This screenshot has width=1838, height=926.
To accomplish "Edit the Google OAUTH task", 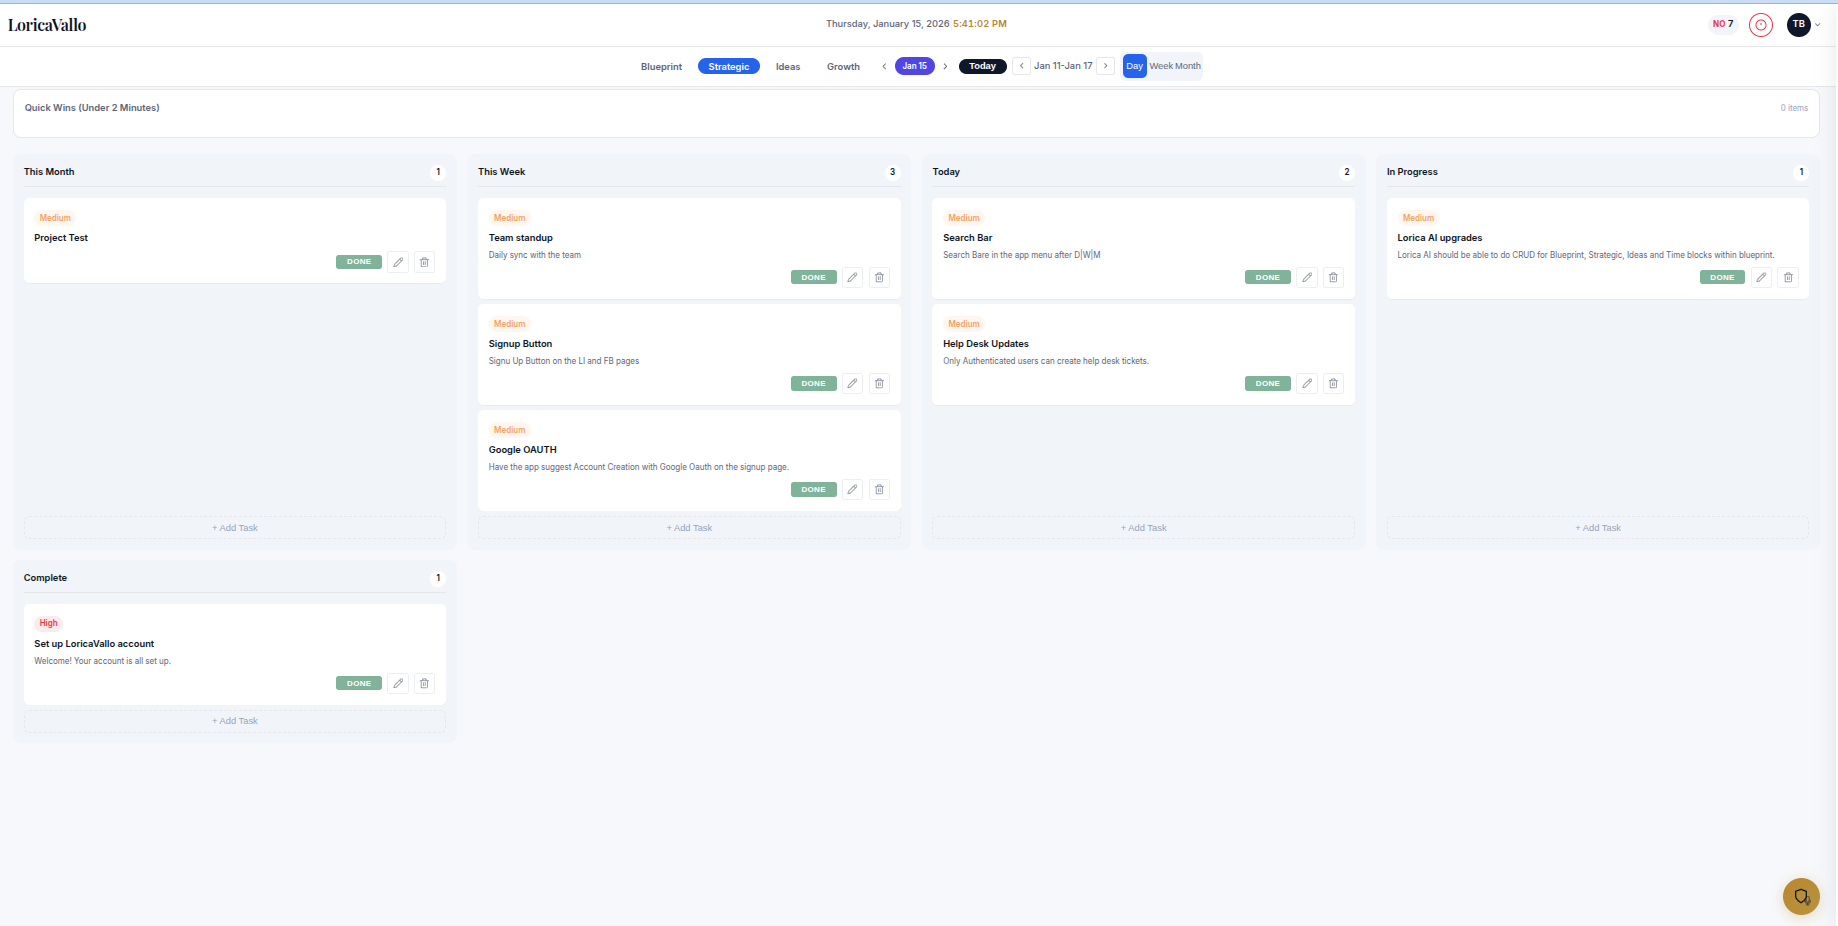I will tap(852, 489).
